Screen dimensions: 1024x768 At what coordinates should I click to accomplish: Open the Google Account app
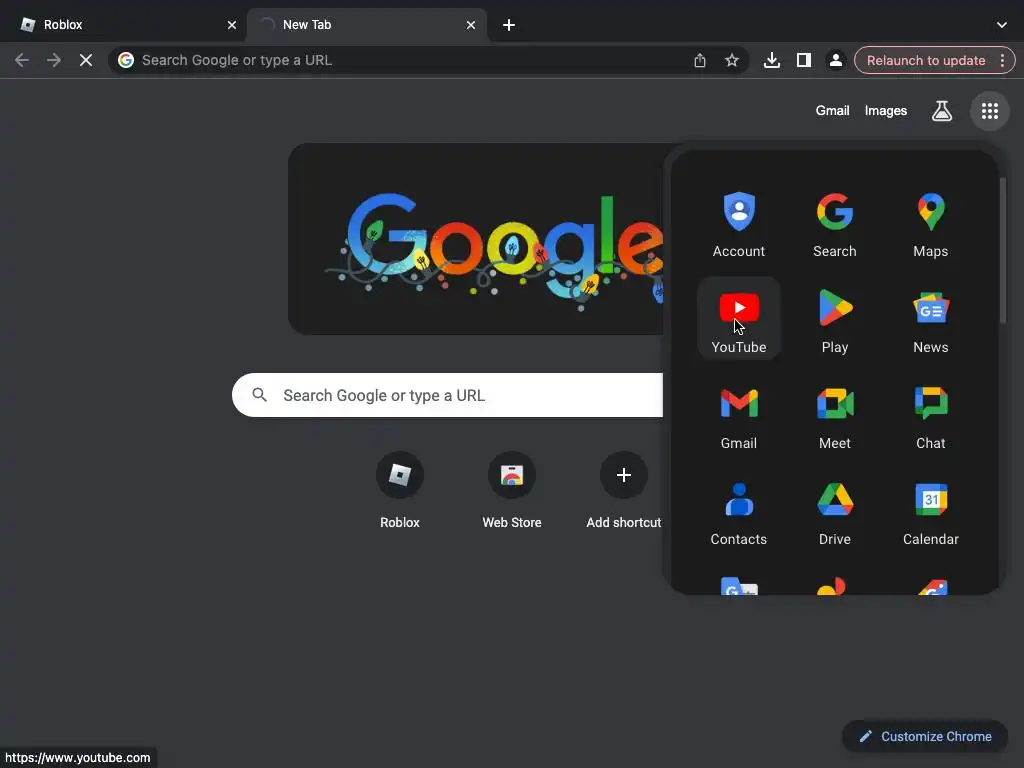[x=739, y=223]
